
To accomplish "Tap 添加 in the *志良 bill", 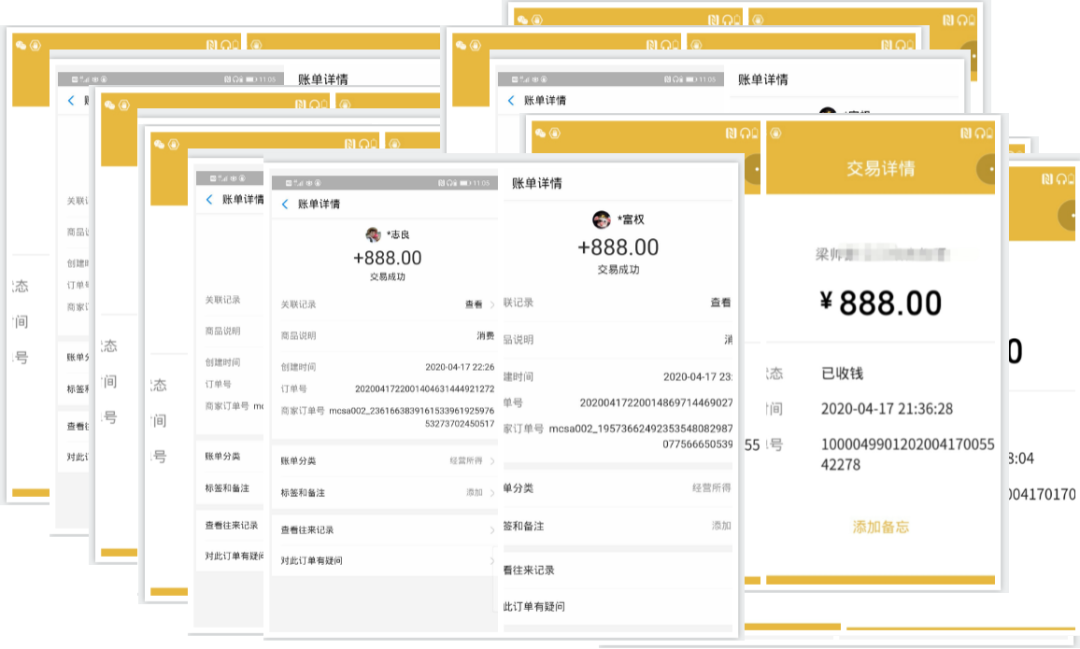I will click(x=475, y=493).
